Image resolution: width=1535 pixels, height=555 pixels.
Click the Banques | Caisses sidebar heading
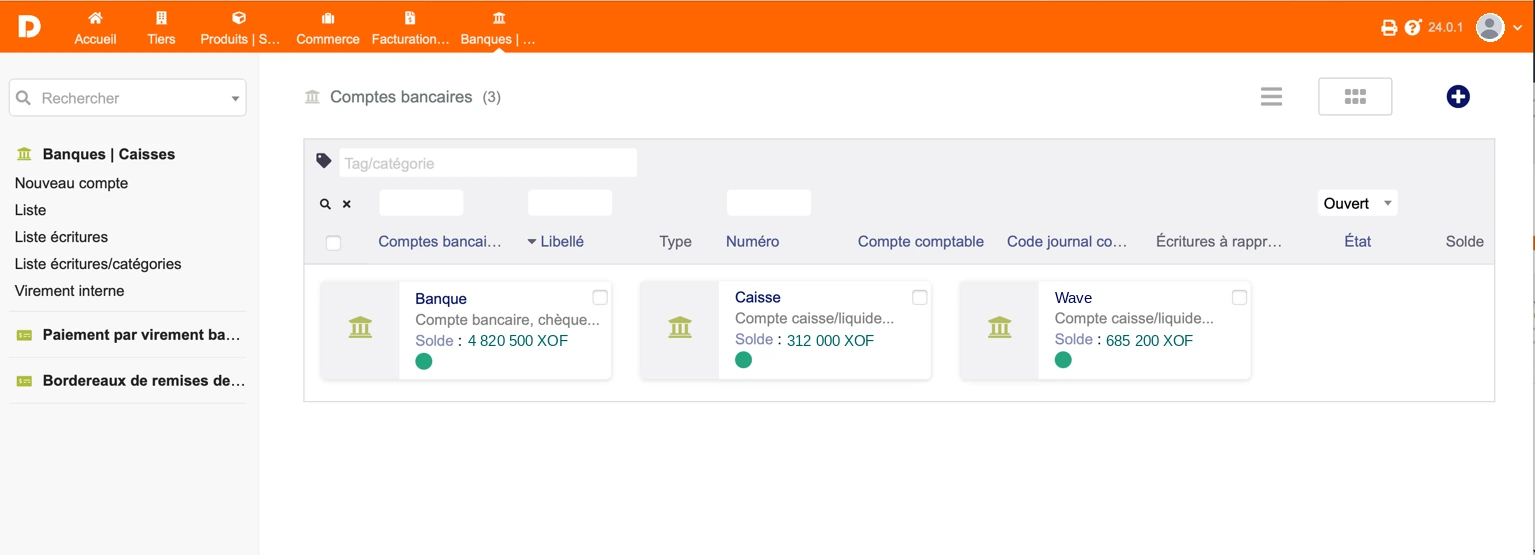pyautogui.click(x=109, y=154)
